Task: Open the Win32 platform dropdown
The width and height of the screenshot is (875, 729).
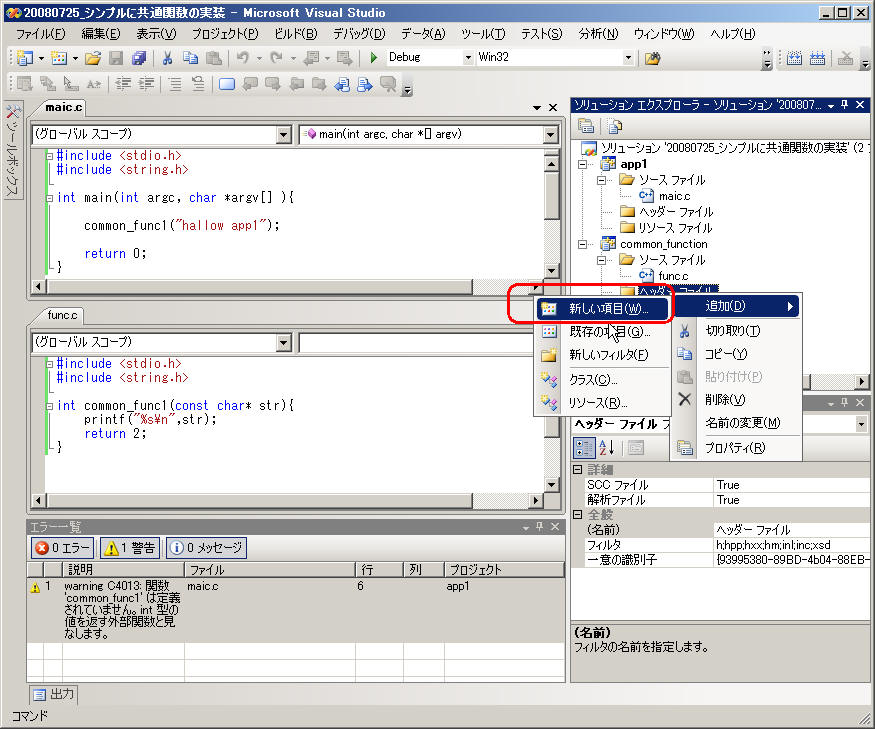Action: (x=628, y=58)
